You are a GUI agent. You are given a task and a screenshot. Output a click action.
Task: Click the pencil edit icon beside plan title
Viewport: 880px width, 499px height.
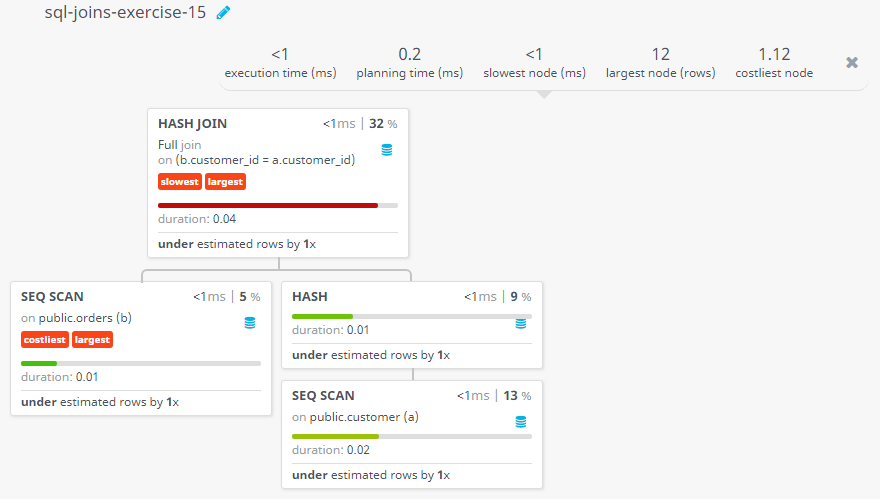[x=223, y=12]
